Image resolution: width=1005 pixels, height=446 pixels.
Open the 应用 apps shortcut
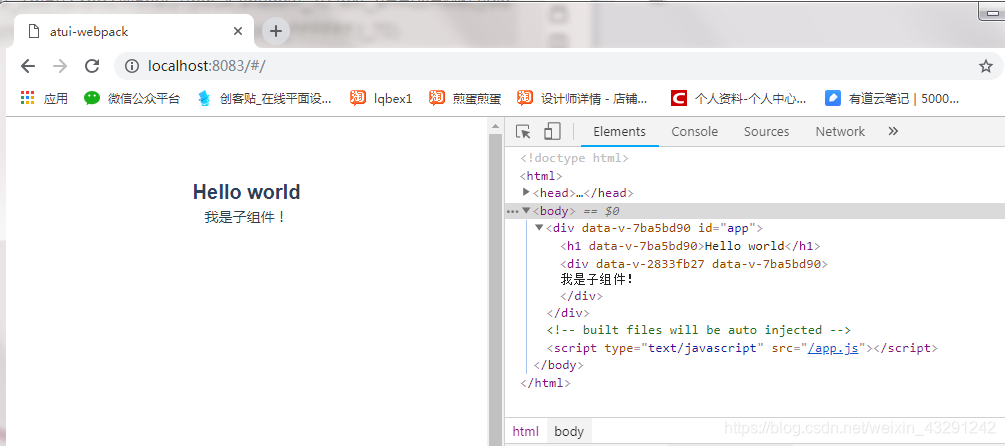click(44, 98)
